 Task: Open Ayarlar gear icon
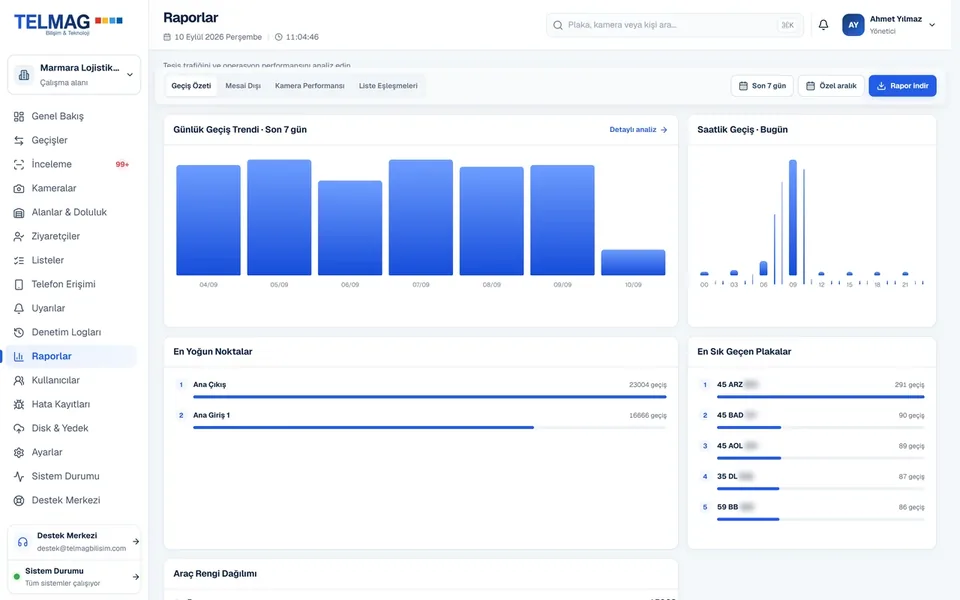coord(19,452)
